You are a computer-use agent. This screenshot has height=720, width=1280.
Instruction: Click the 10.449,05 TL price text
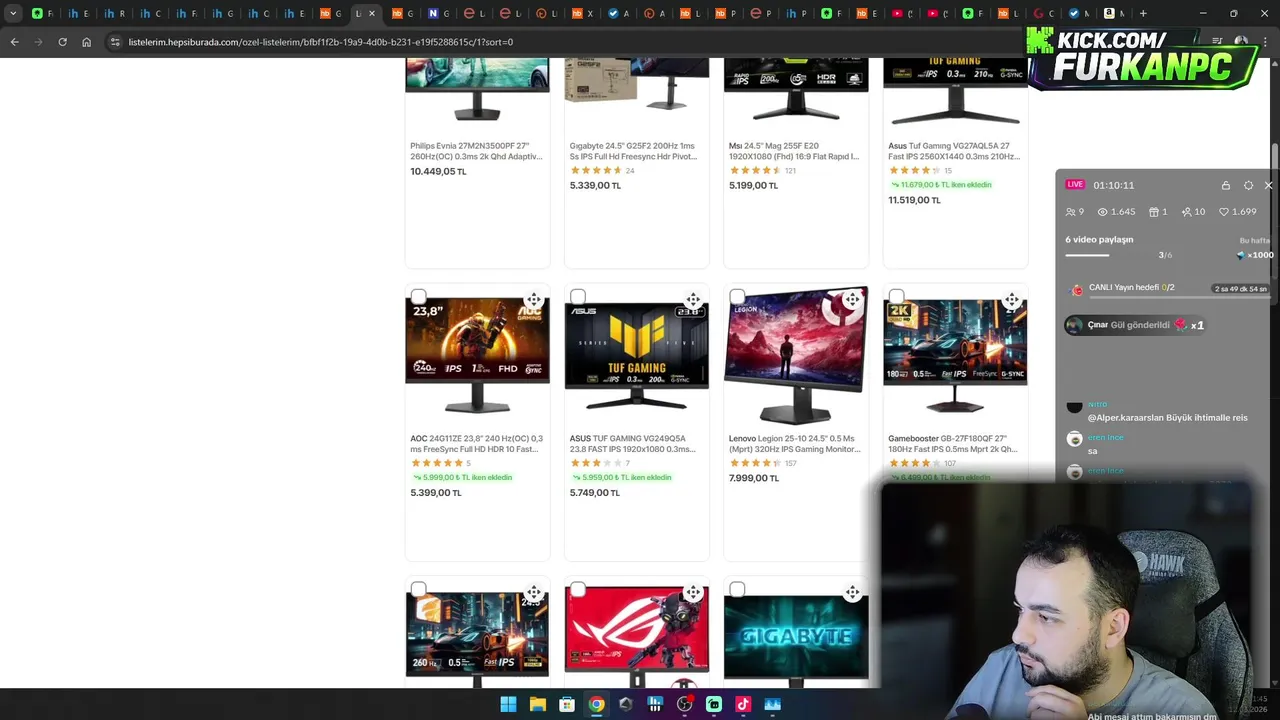click(438, 172)
